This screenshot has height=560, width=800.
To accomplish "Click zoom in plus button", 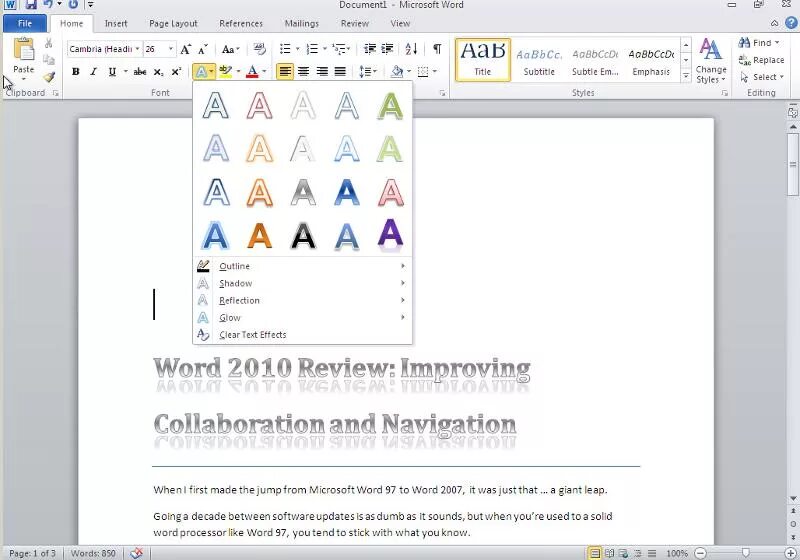I will 790,553.
